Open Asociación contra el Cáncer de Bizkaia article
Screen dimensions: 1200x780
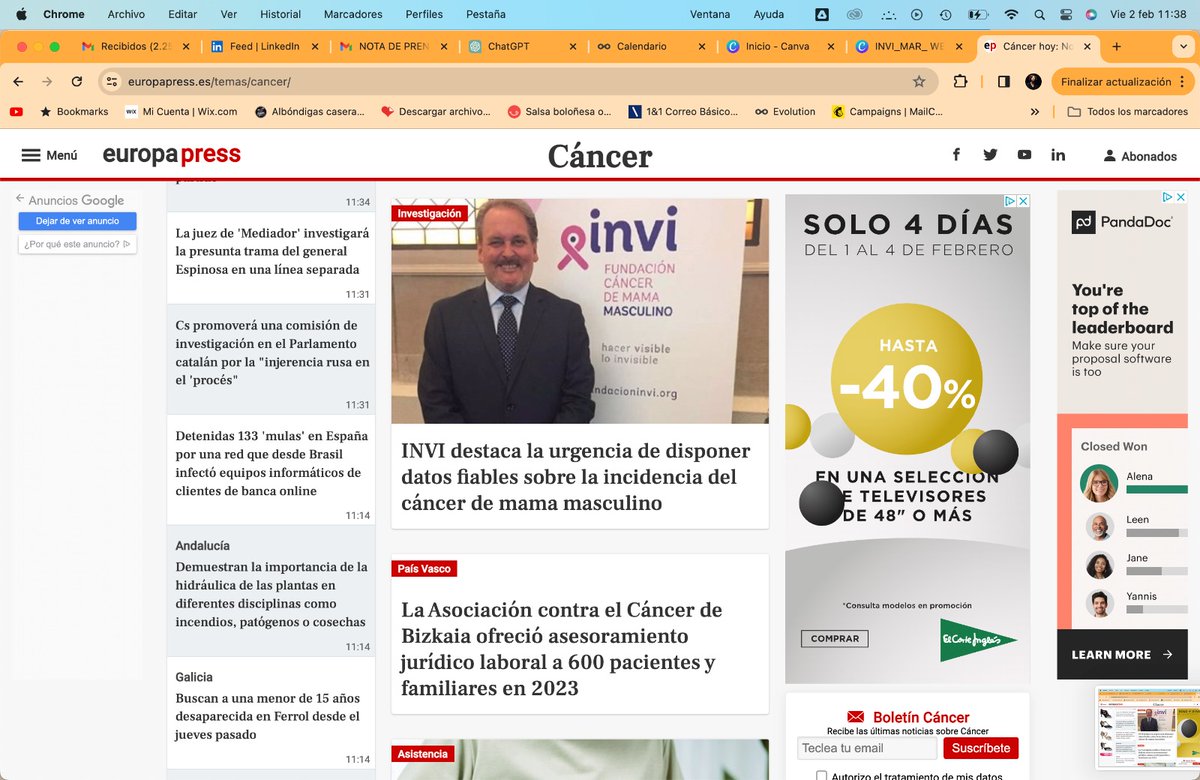tap(561, 649)
